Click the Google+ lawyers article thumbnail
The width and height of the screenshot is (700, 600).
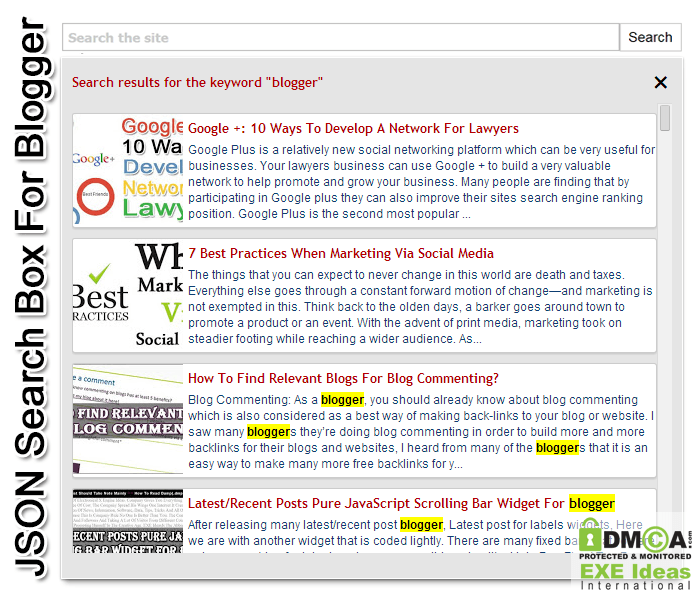coord(128,170)
